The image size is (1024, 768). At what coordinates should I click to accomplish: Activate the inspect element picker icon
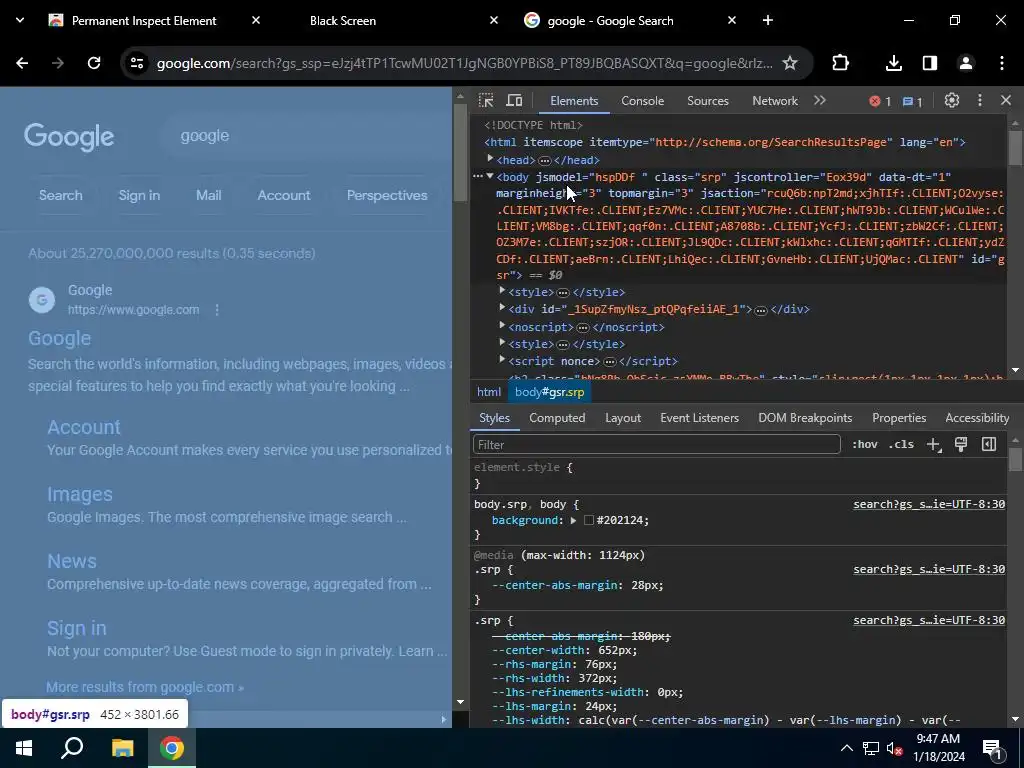(486, 101)
